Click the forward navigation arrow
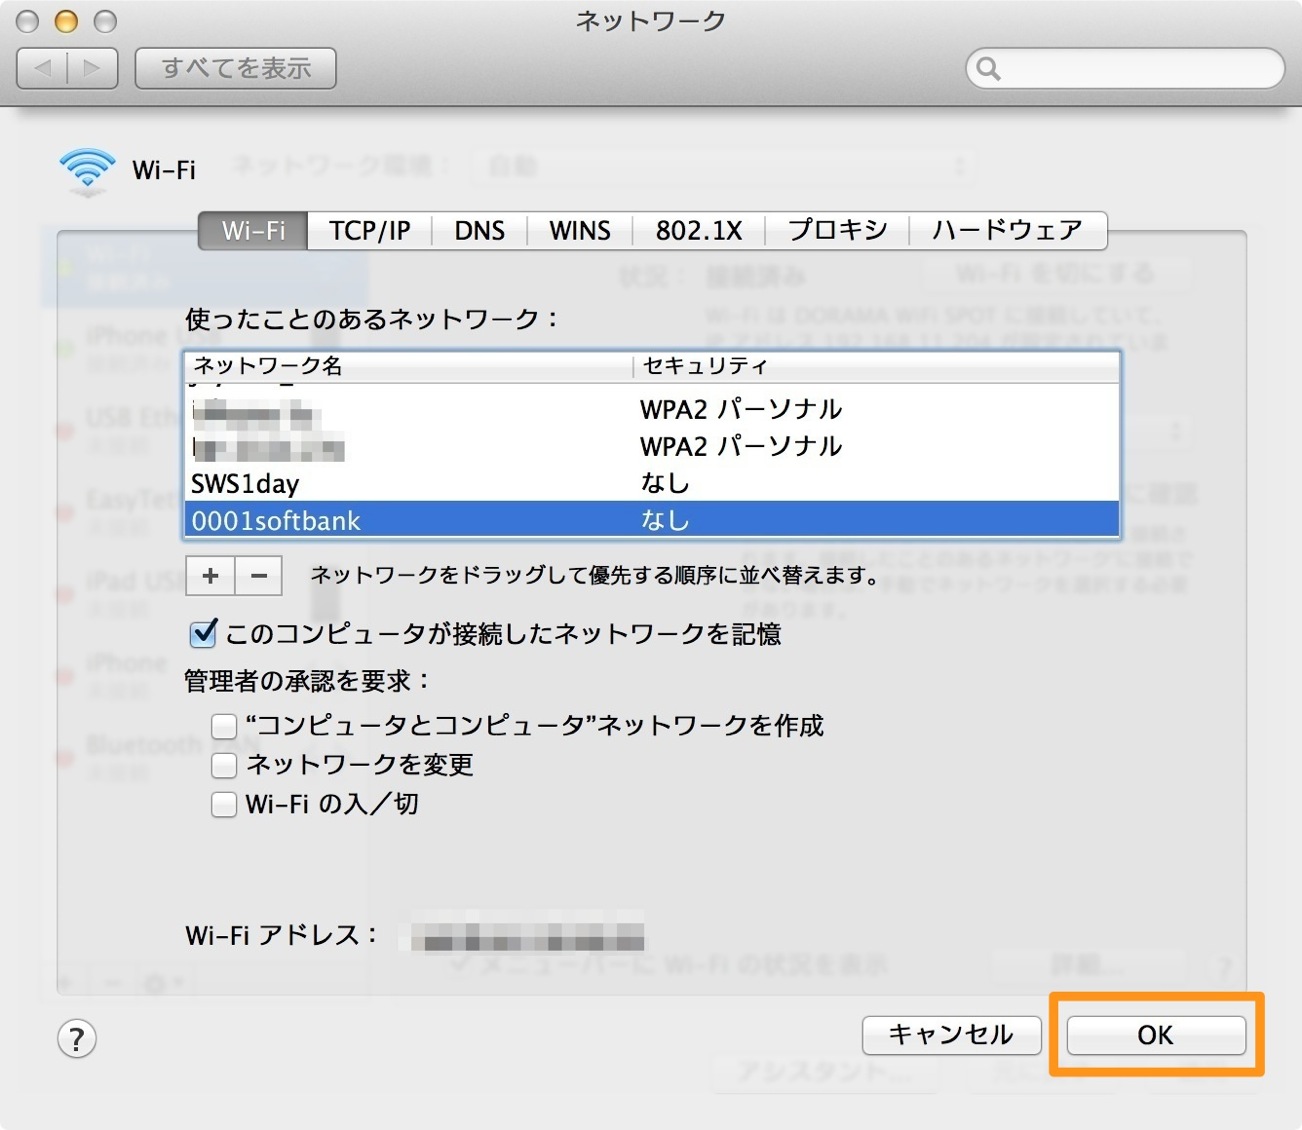This screenshot has height=1130, width=1302. (x=93, y=68)
